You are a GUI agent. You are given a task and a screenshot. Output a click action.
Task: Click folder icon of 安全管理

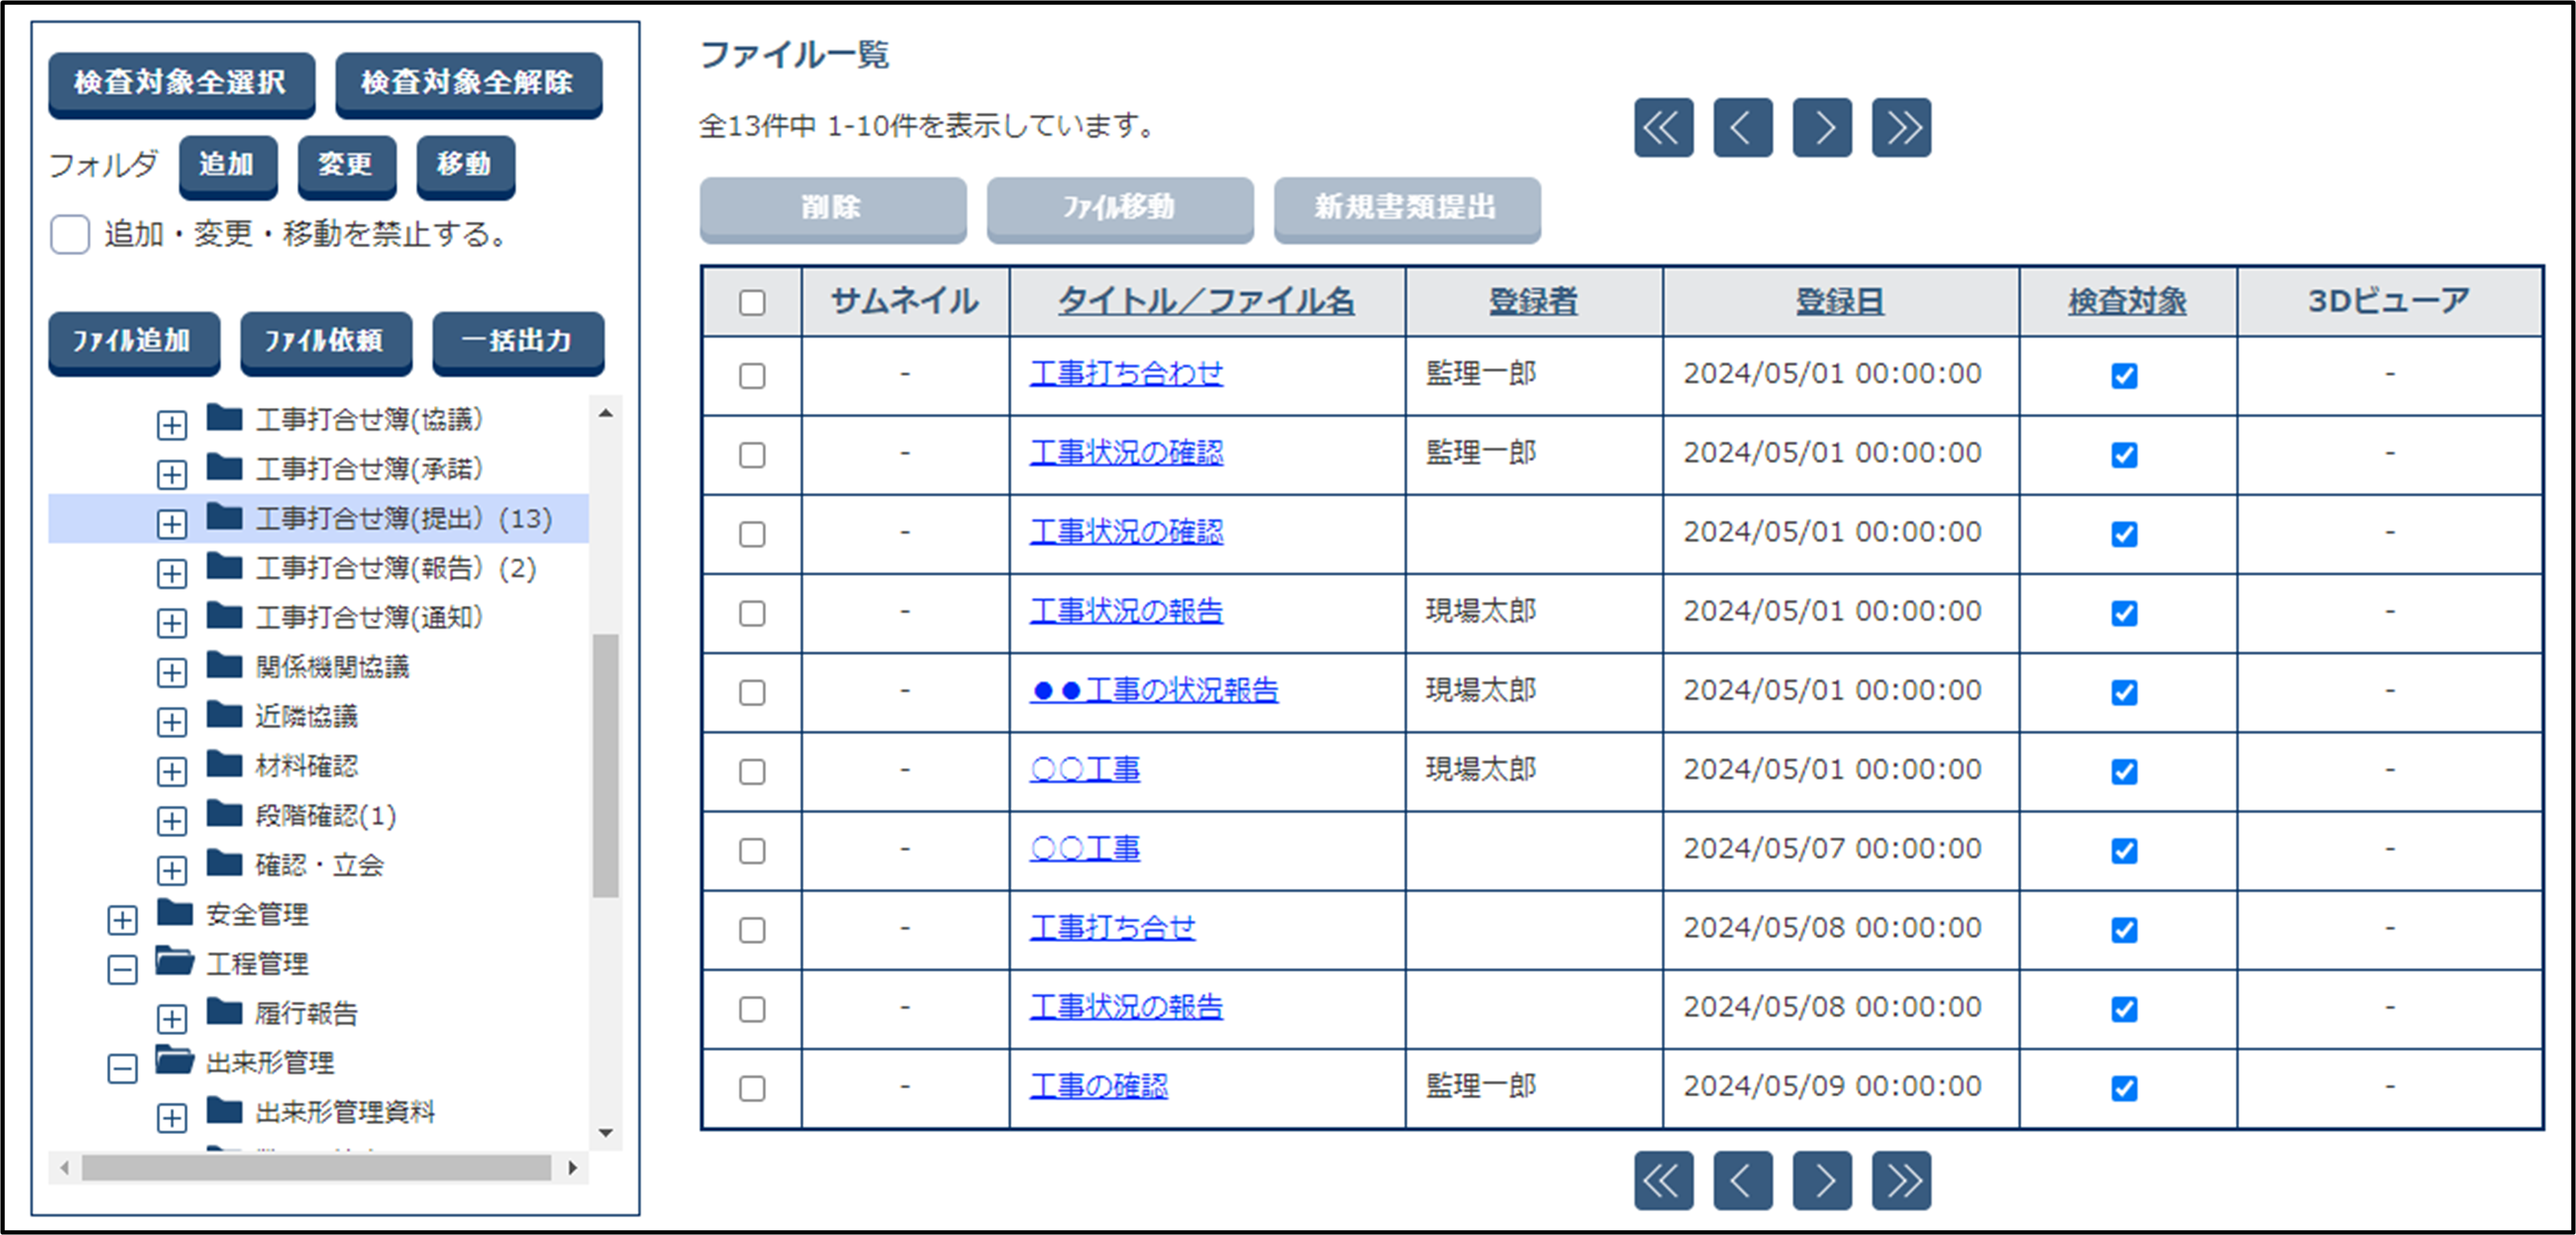coord(175,913)
